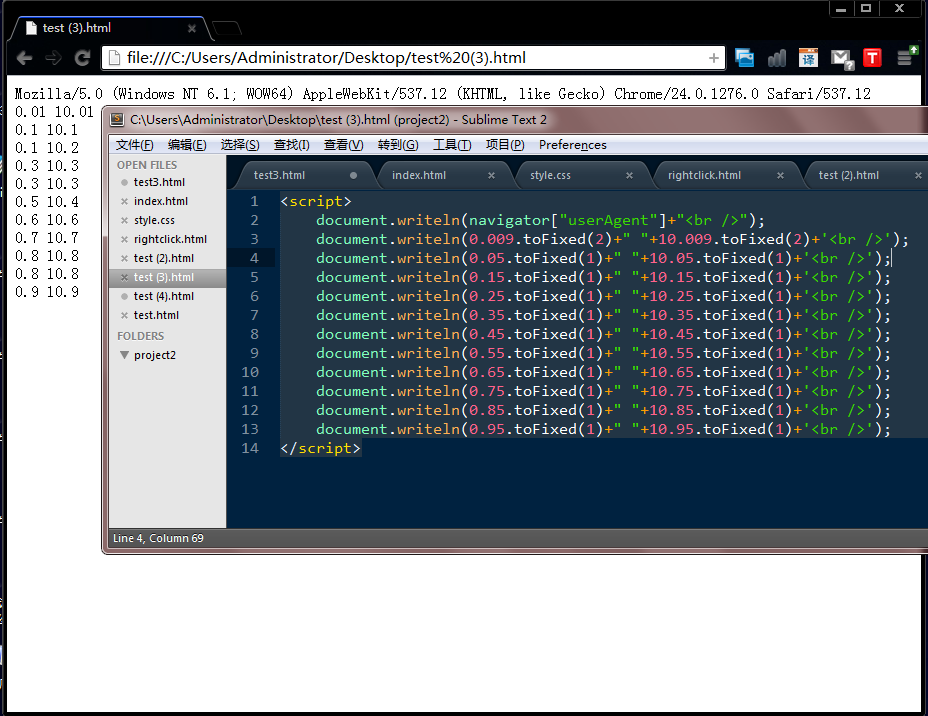Open the 文件(F) menu in Sublime Text

(x=134, y=145)
